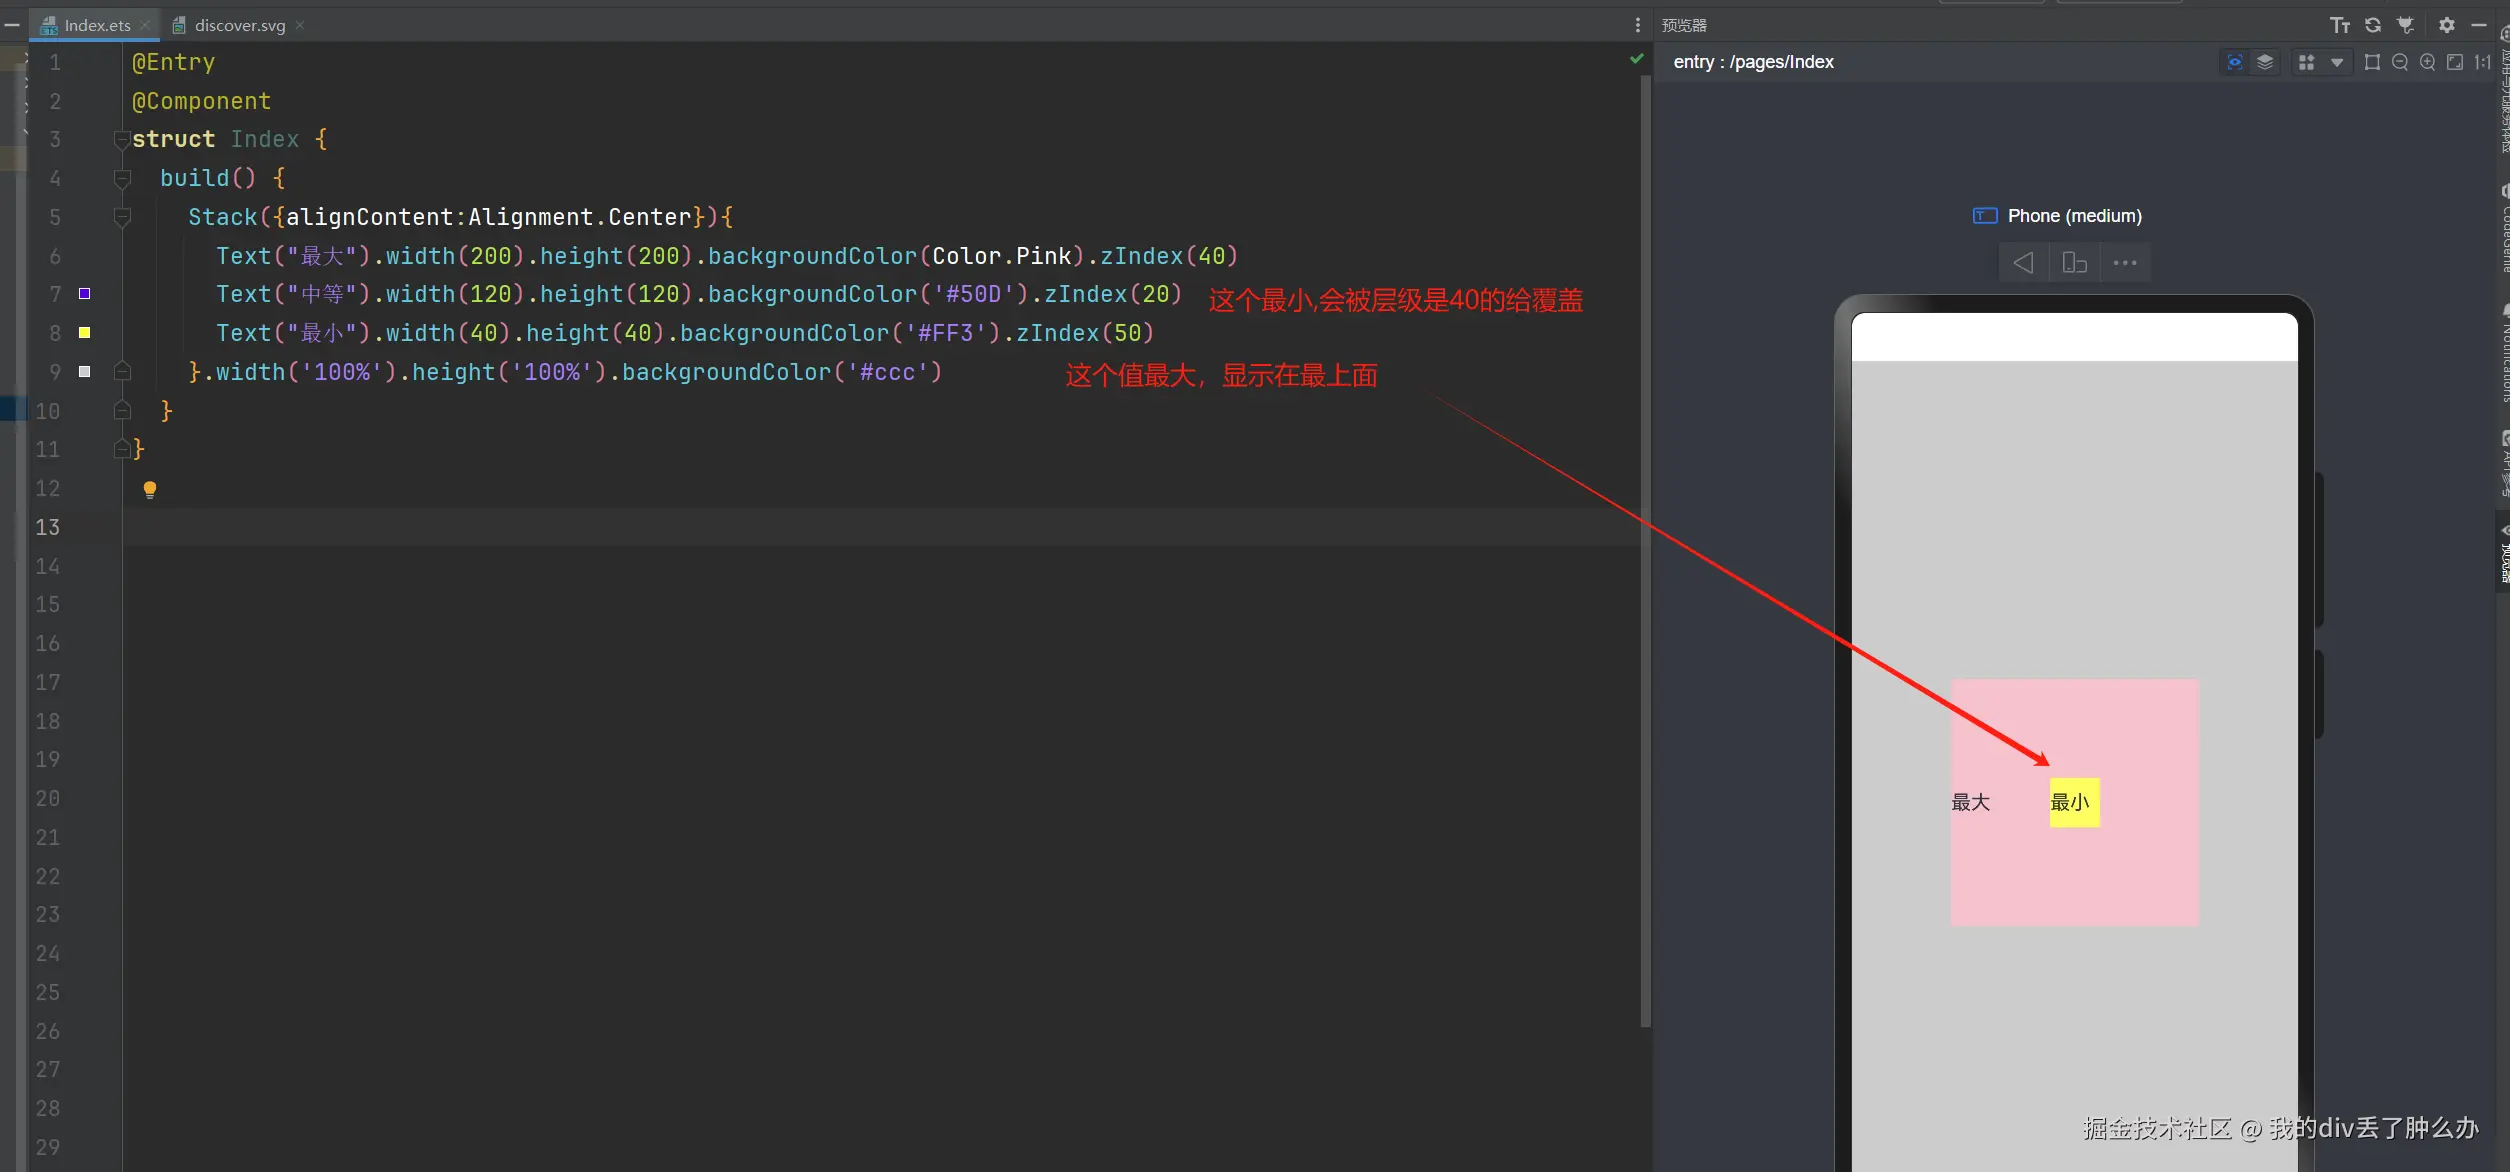
Task: Switch to the discover.svg tab
Action: tap(239, 25)
